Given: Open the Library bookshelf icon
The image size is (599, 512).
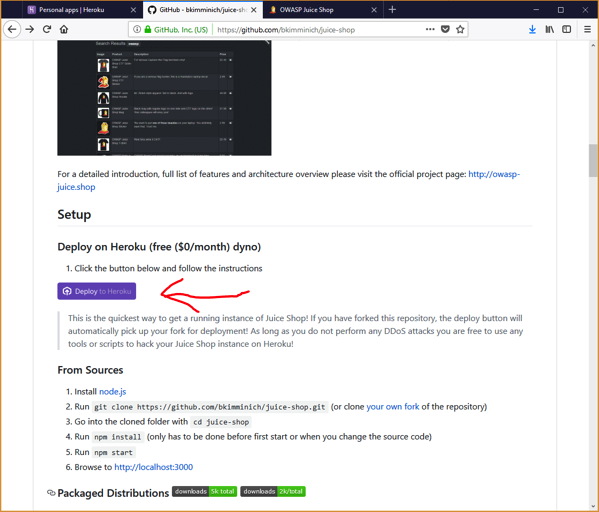Looking at the screenshot, I should (x=549, y=29).
